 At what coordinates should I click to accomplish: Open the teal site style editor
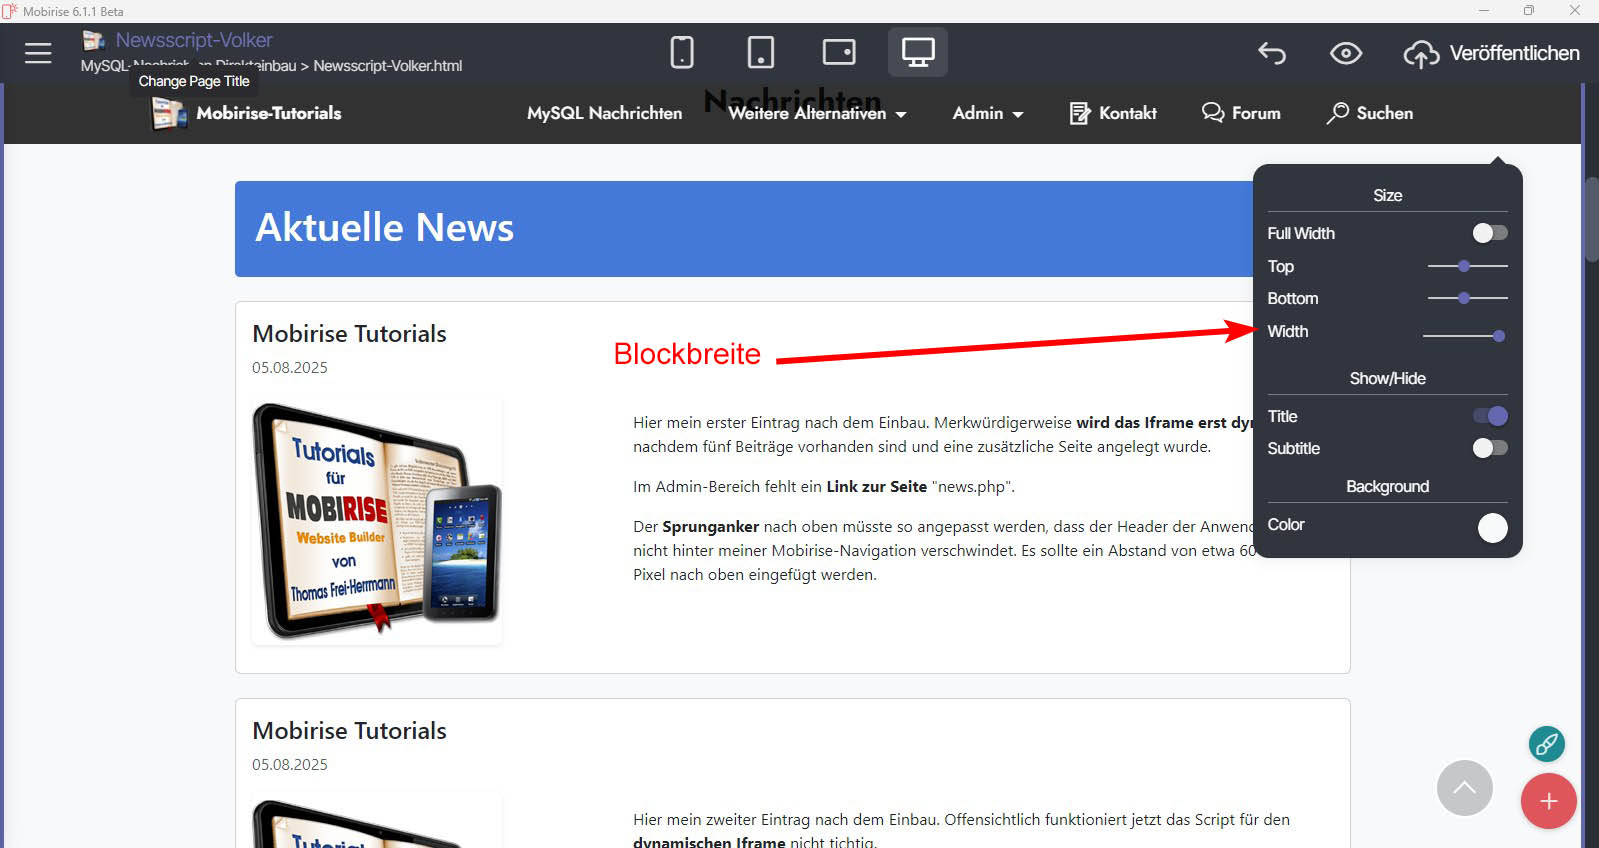pos(1546,744)
